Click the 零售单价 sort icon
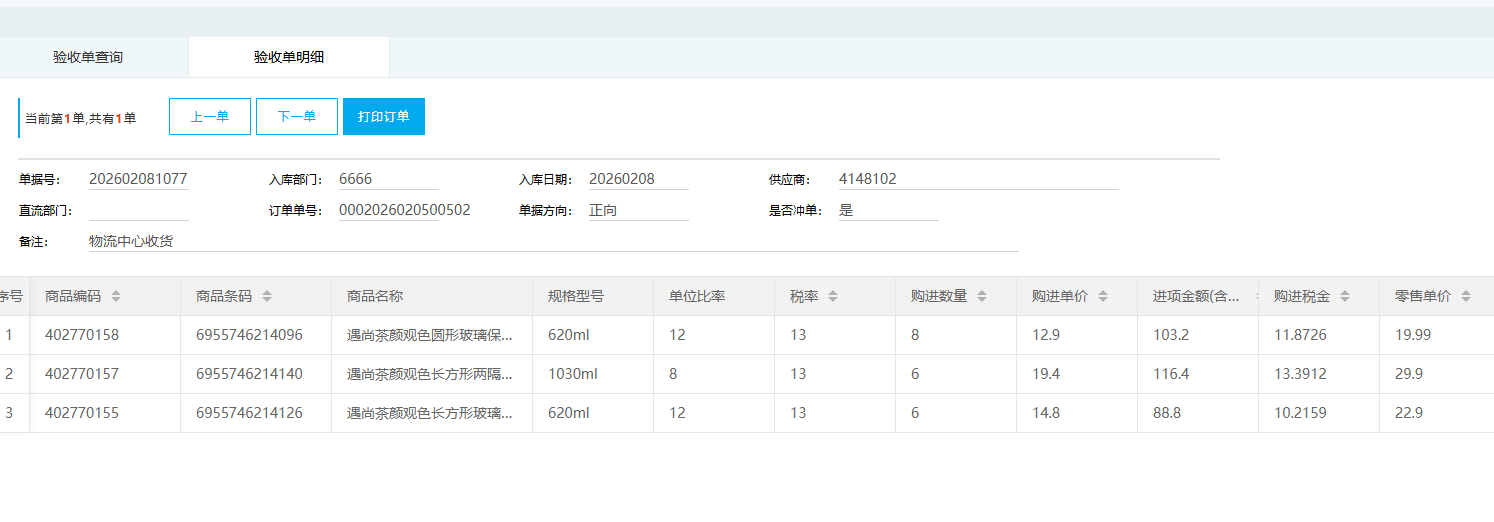 pos(1466,297)
